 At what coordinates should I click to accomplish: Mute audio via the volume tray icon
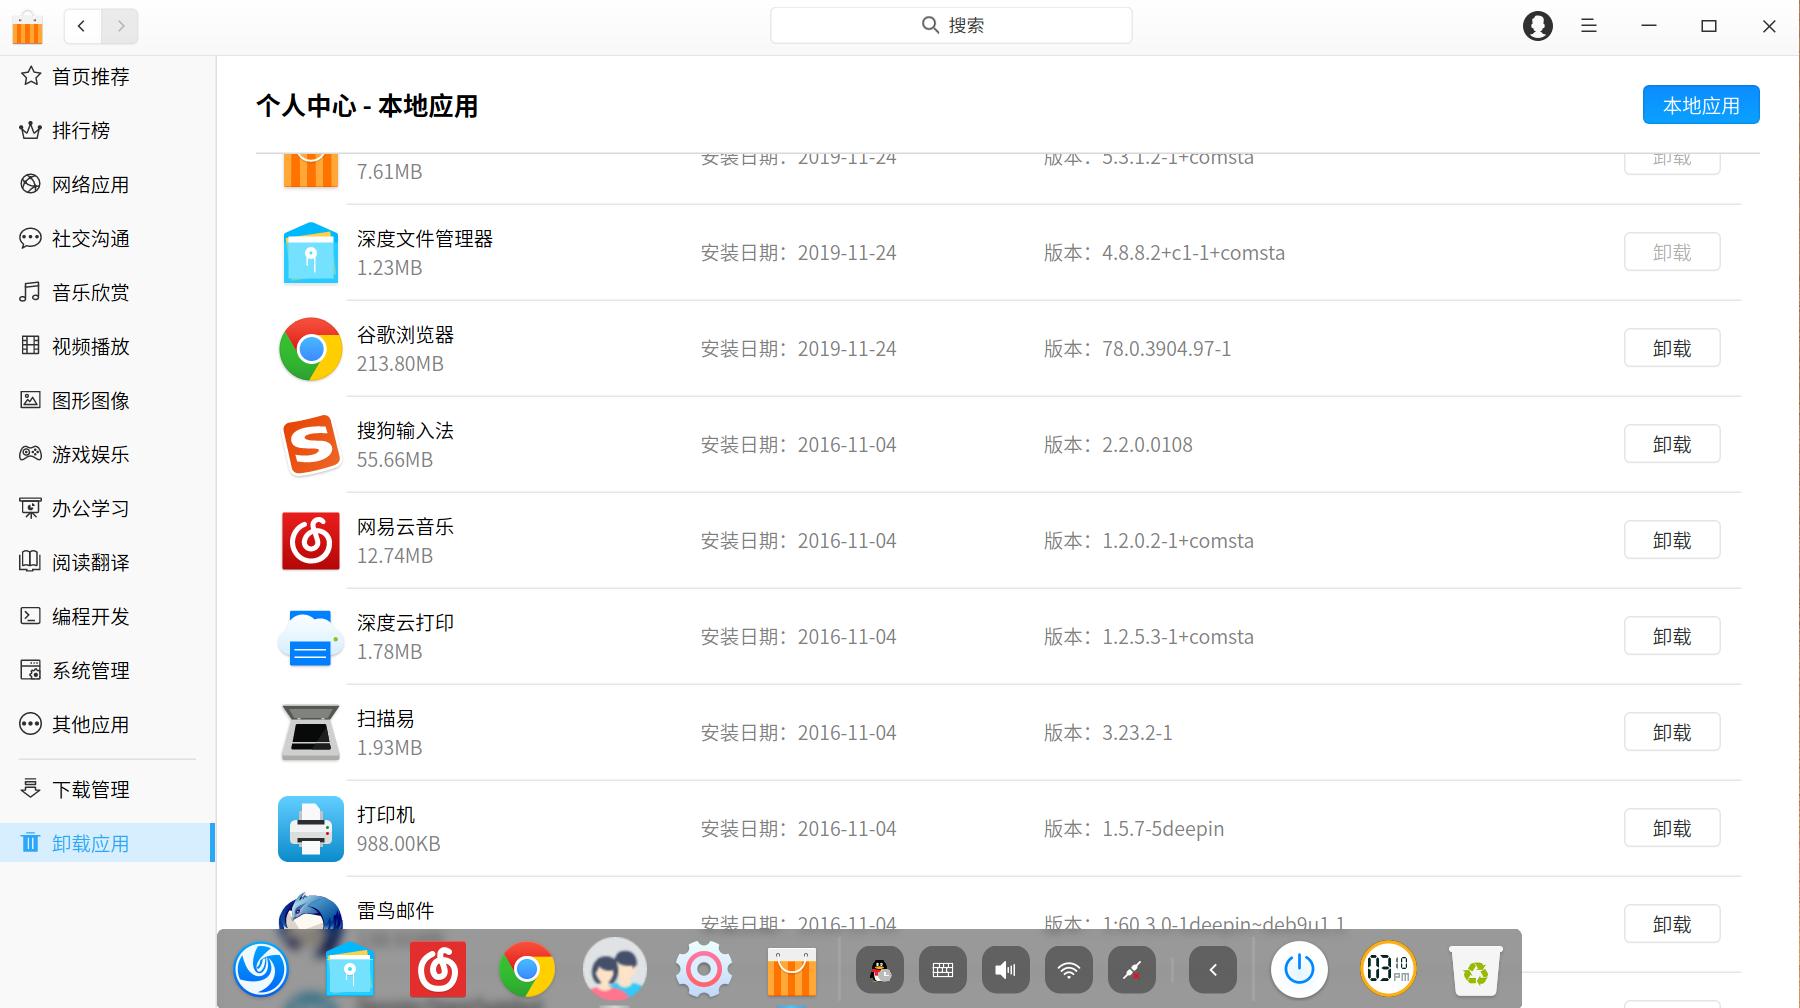click(x=1005, y=968)
